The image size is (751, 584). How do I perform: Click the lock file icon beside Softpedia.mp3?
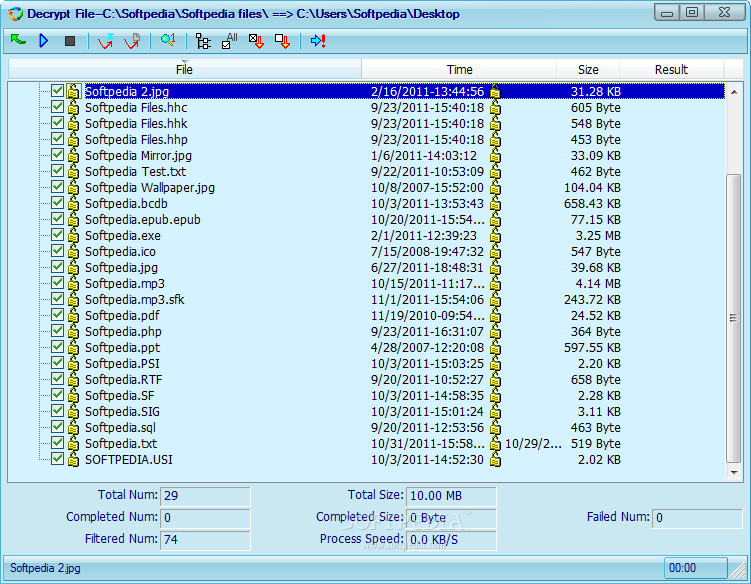73,283
